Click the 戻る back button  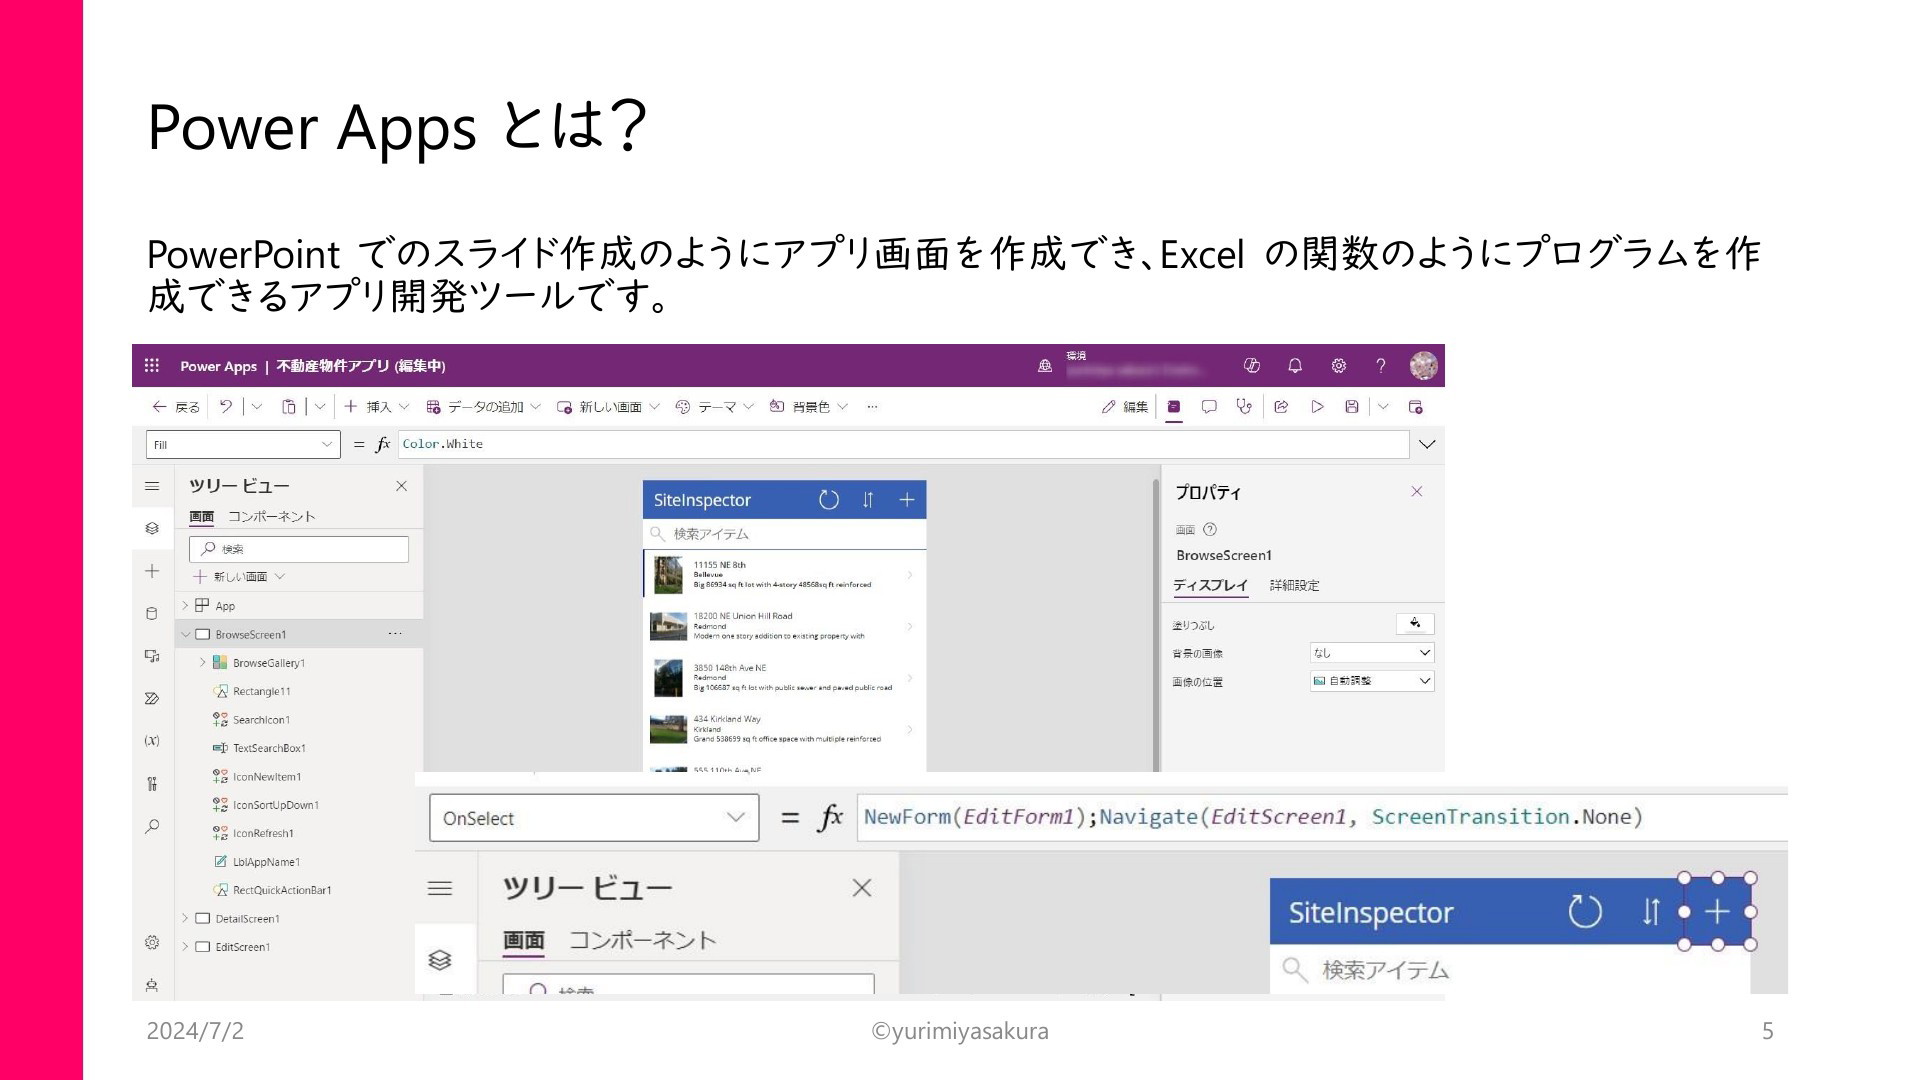176,407
